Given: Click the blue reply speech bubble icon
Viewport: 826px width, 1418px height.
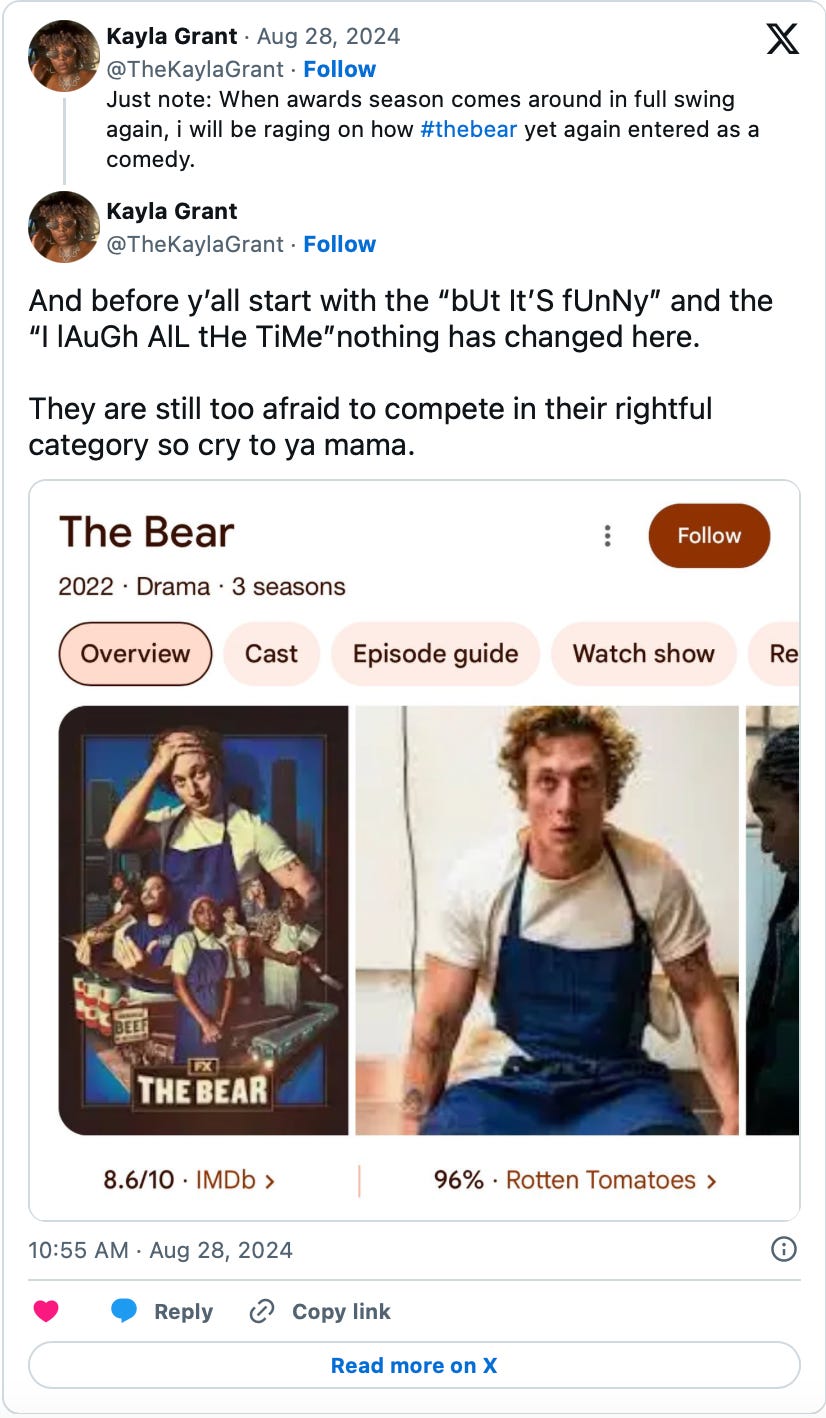Looking at the screenshot, I should [124, 1311].
